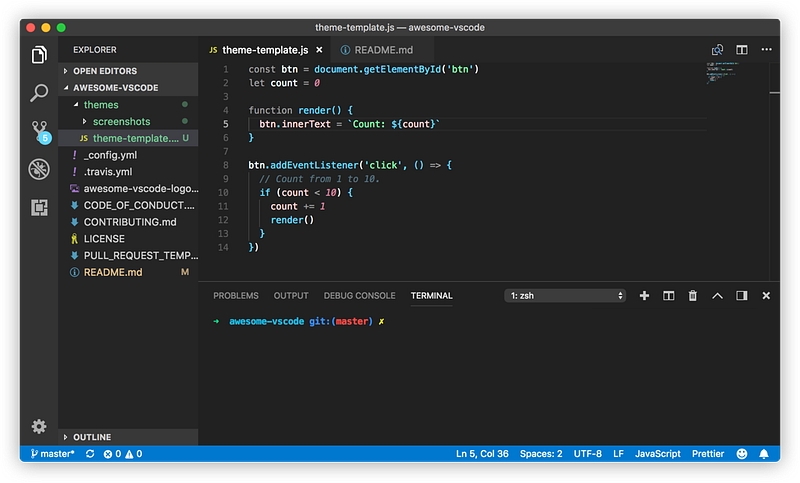
Task: Open the Debug view in activity bar
Action: pyautogui.click(x=39, y=169)
